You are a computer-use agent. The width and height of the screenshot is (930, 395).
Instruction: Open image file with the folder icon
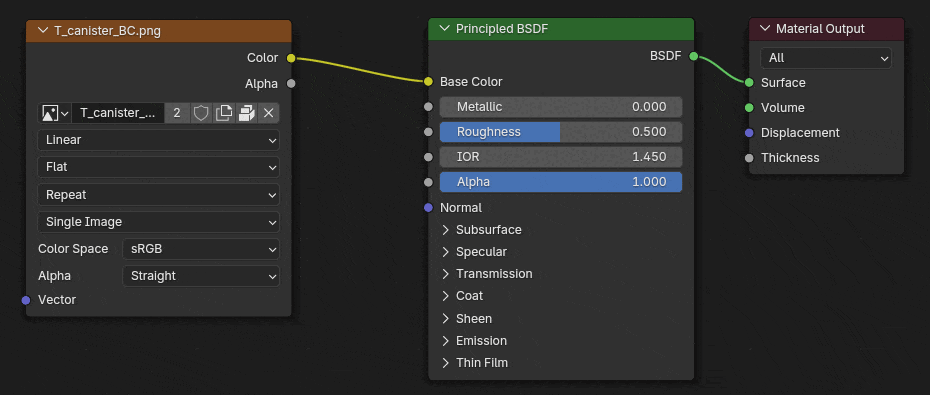(246, 113)
